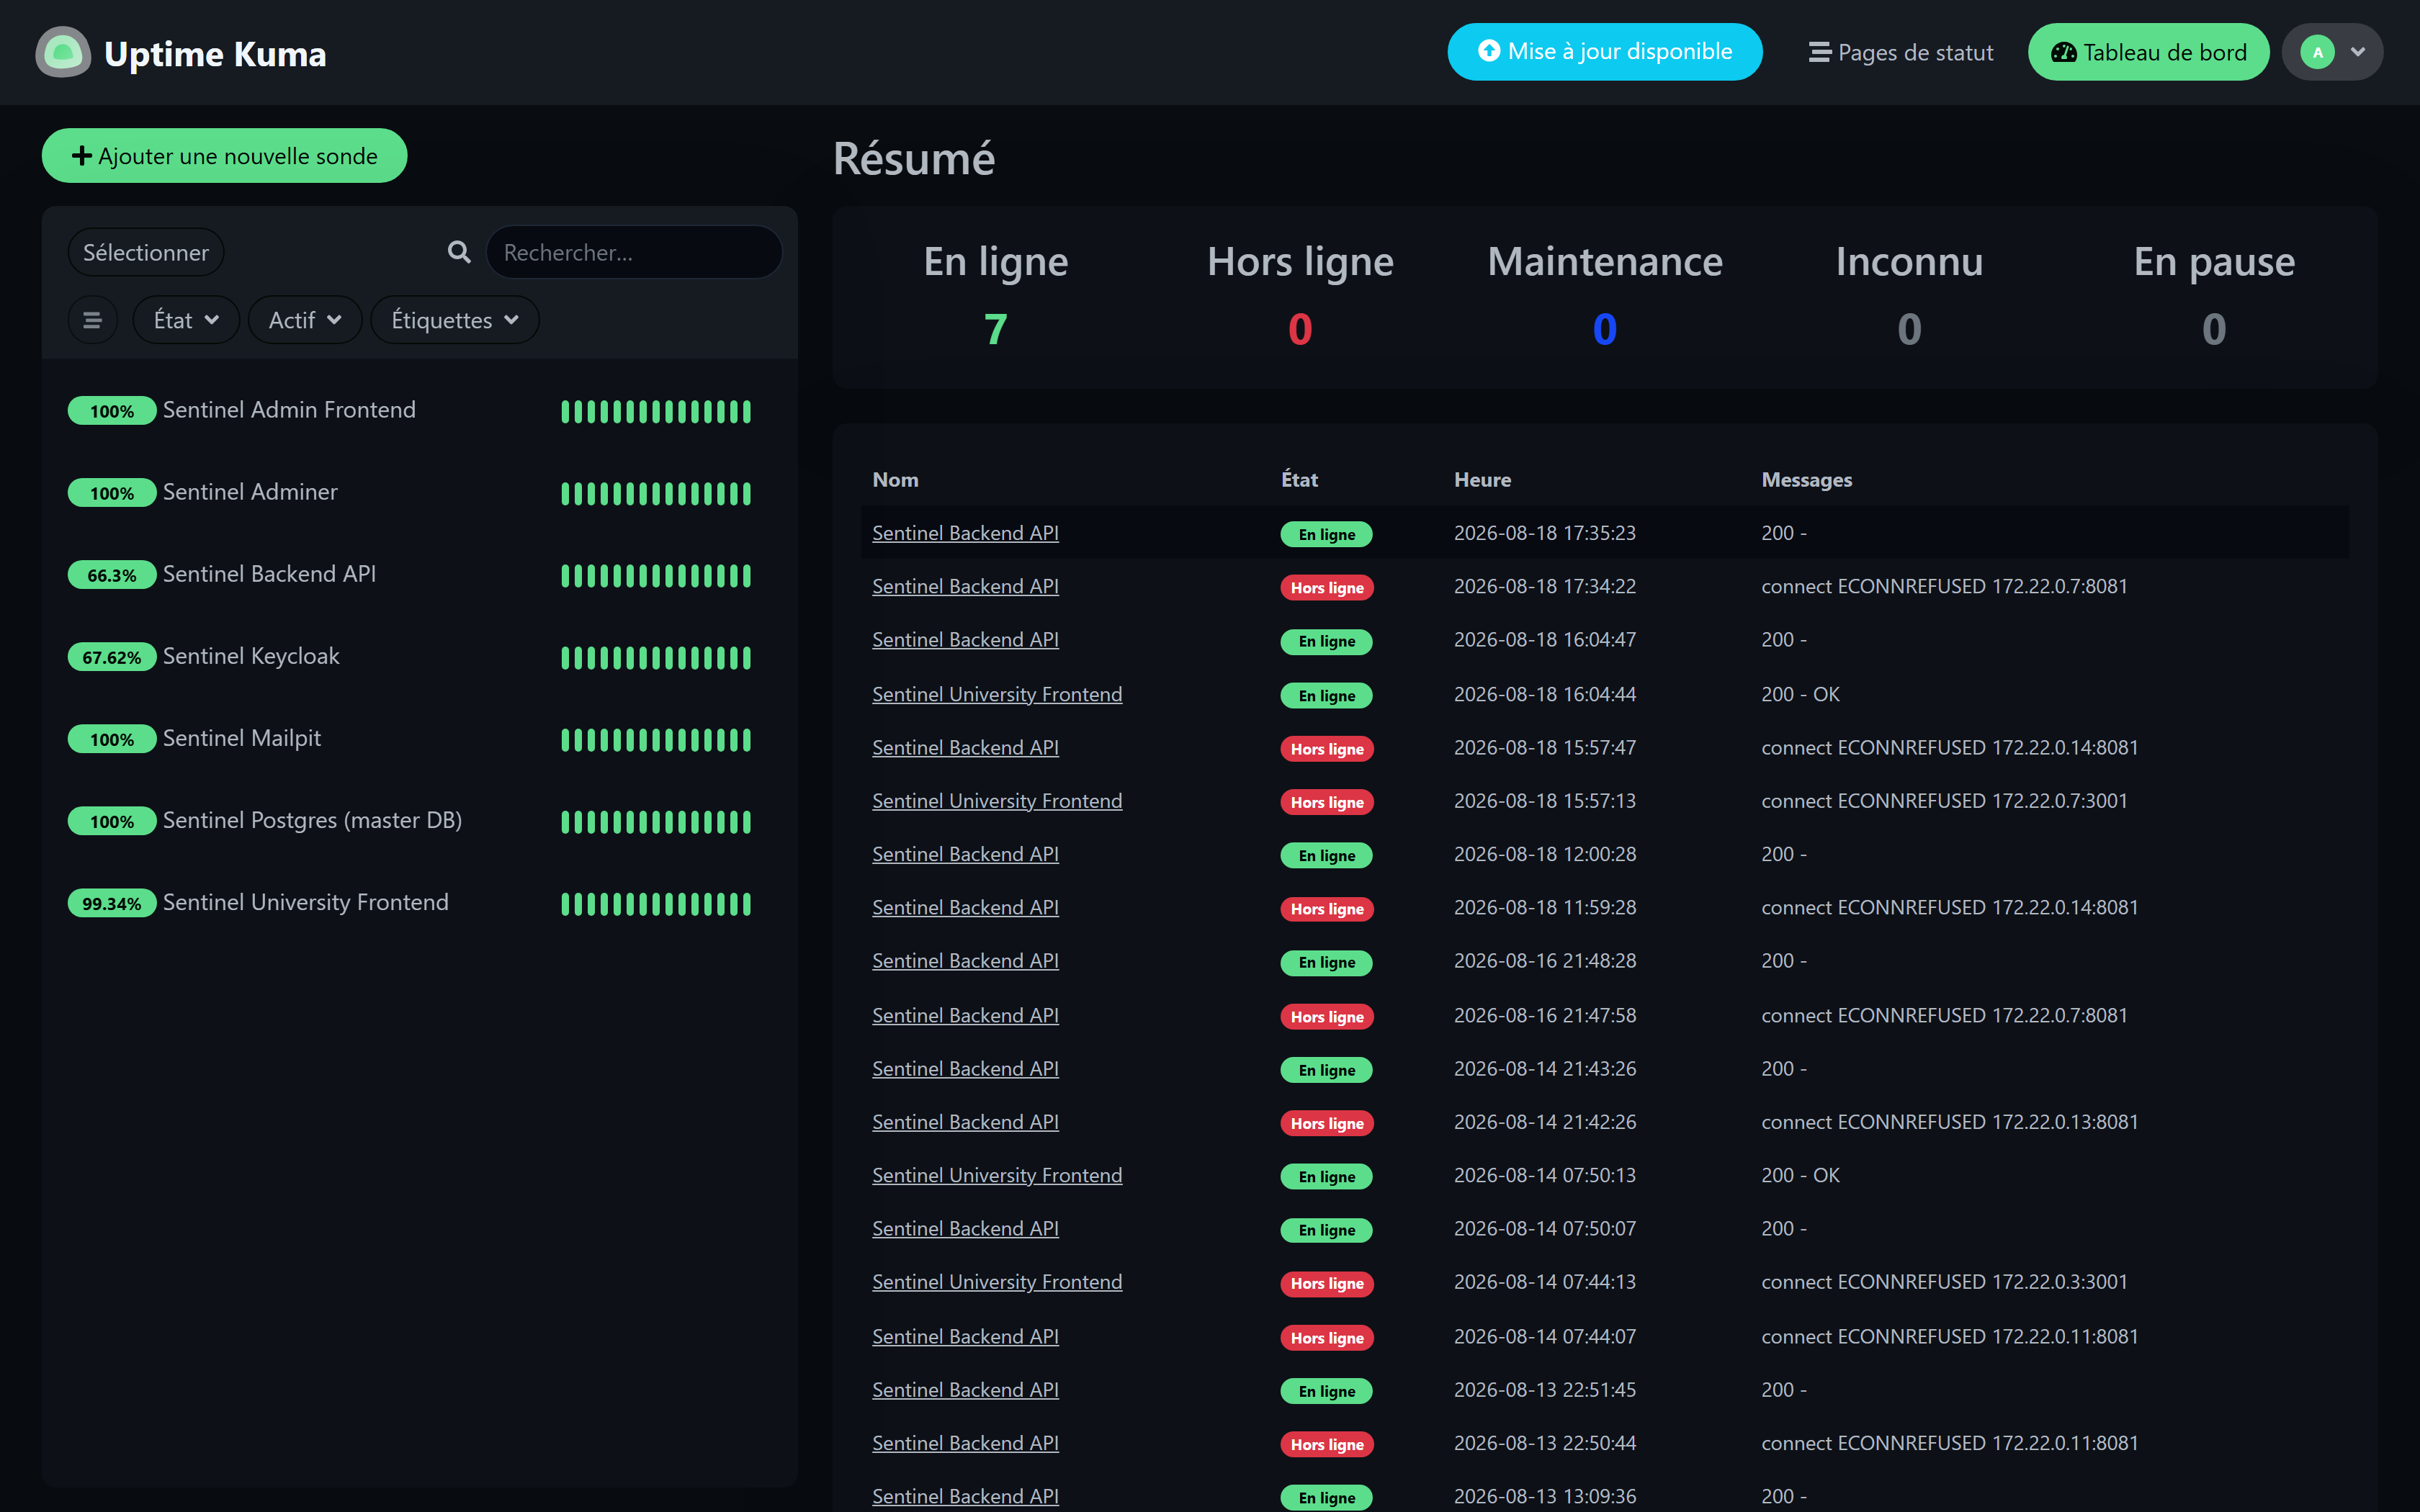The height and width of the screenshot is (1512, 2420).
Task: Click Hors ligne badge at 21:42:26
Action: click(x=1327, y=1123)
